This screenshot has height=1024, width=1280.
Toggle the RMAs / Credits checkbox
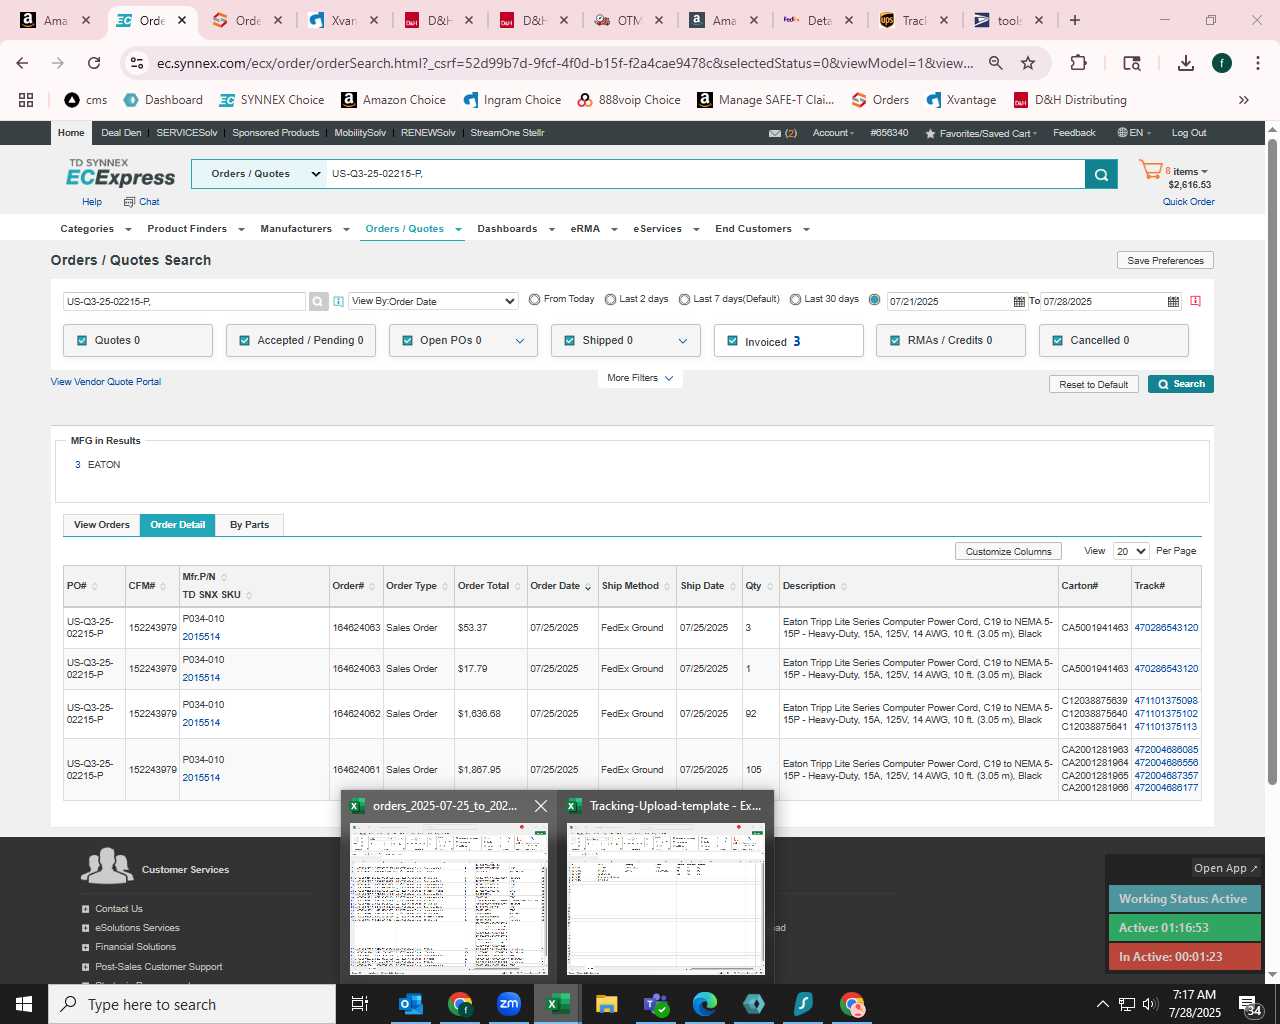895,340
